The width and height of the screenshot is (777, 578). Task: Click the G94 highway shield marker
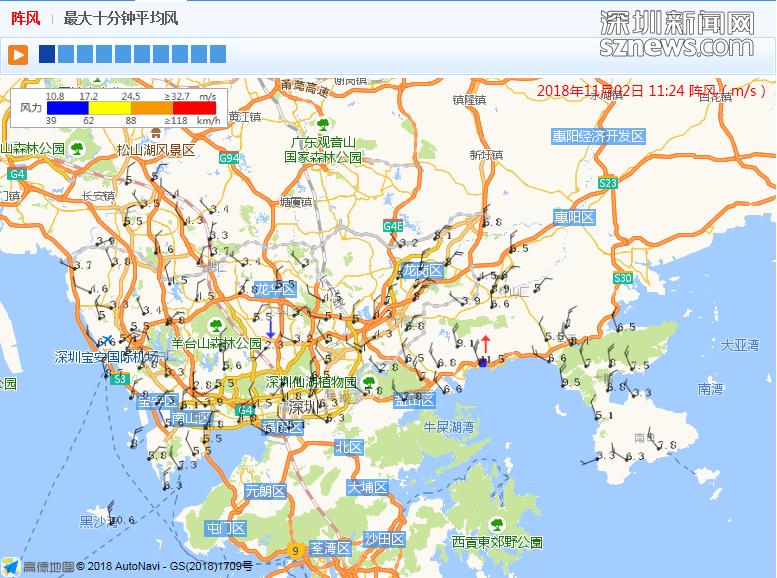coord(230,158)
